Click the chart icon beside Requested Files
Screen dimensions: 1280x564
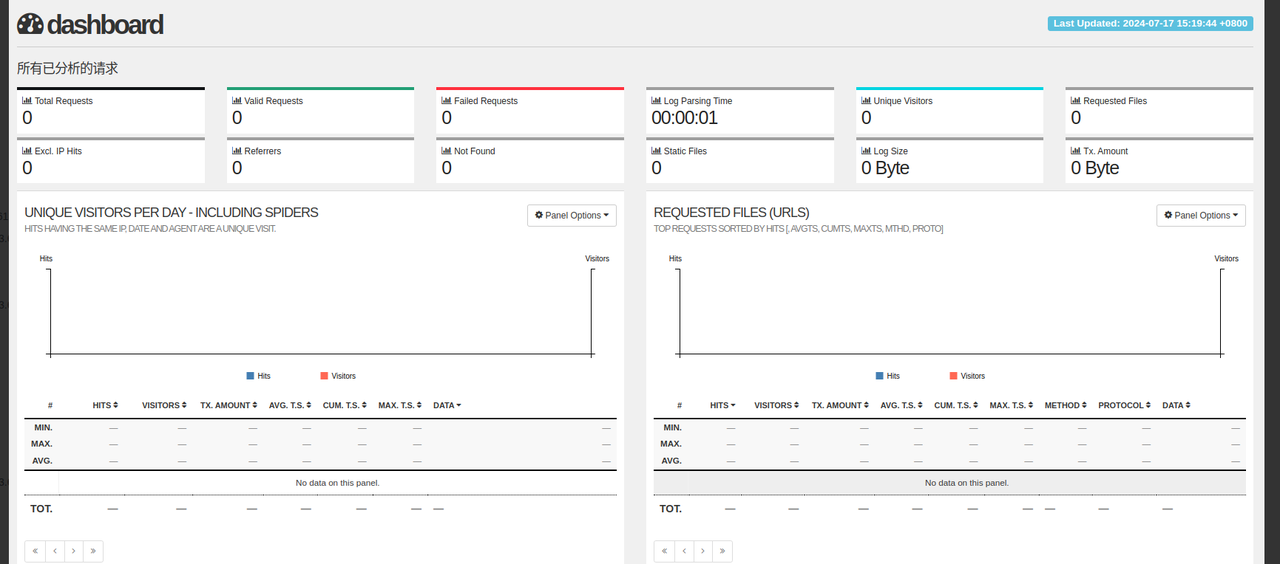[1075, 101]
